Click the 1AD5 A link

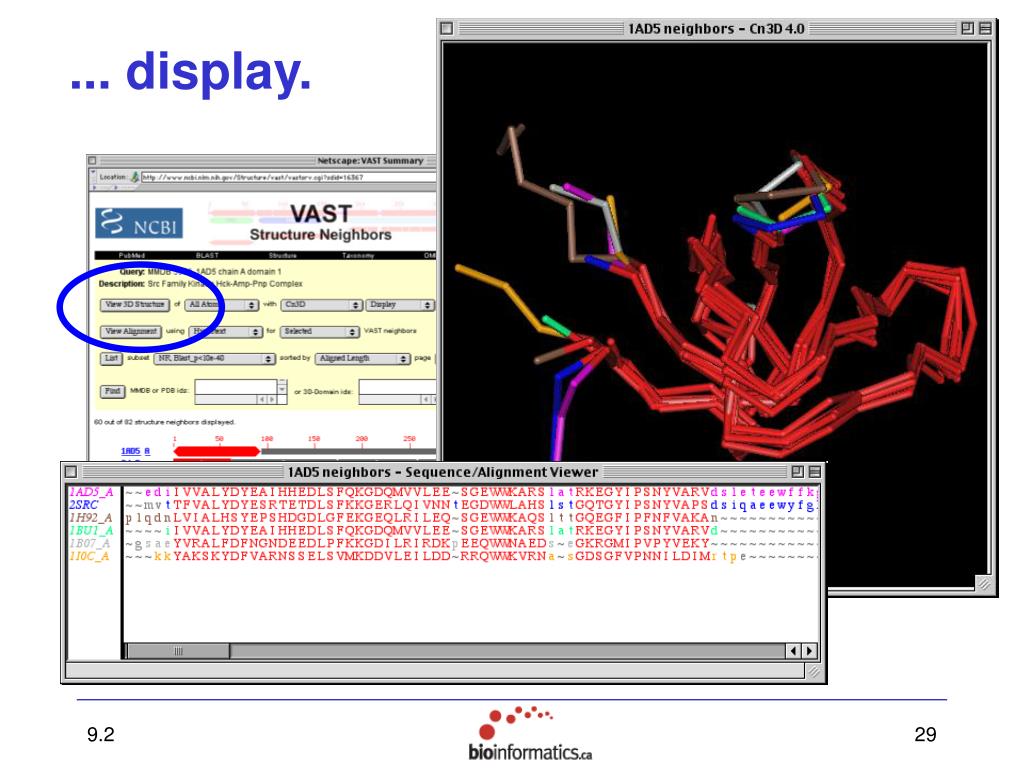(x=135, y=451)
